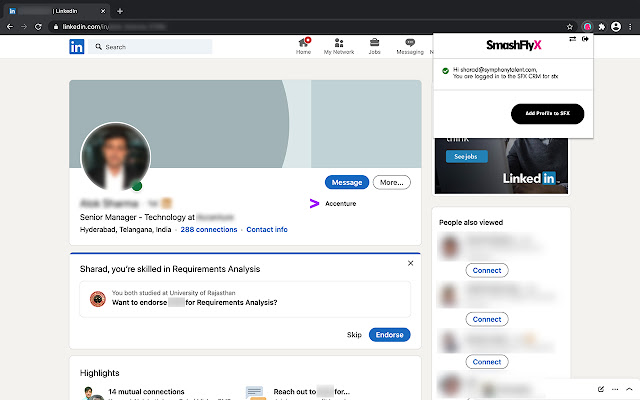Viewport: 640px width, 400px height.
Task: Open the Chrome three-dot menu
Action: [630, 27]
